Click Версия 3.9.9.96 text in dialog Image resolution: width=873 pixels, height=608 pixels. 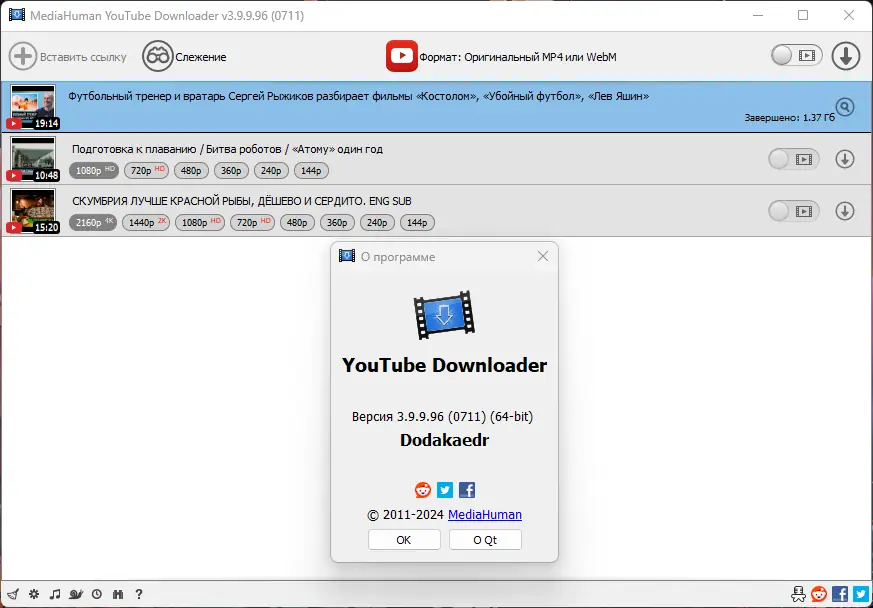443,416
